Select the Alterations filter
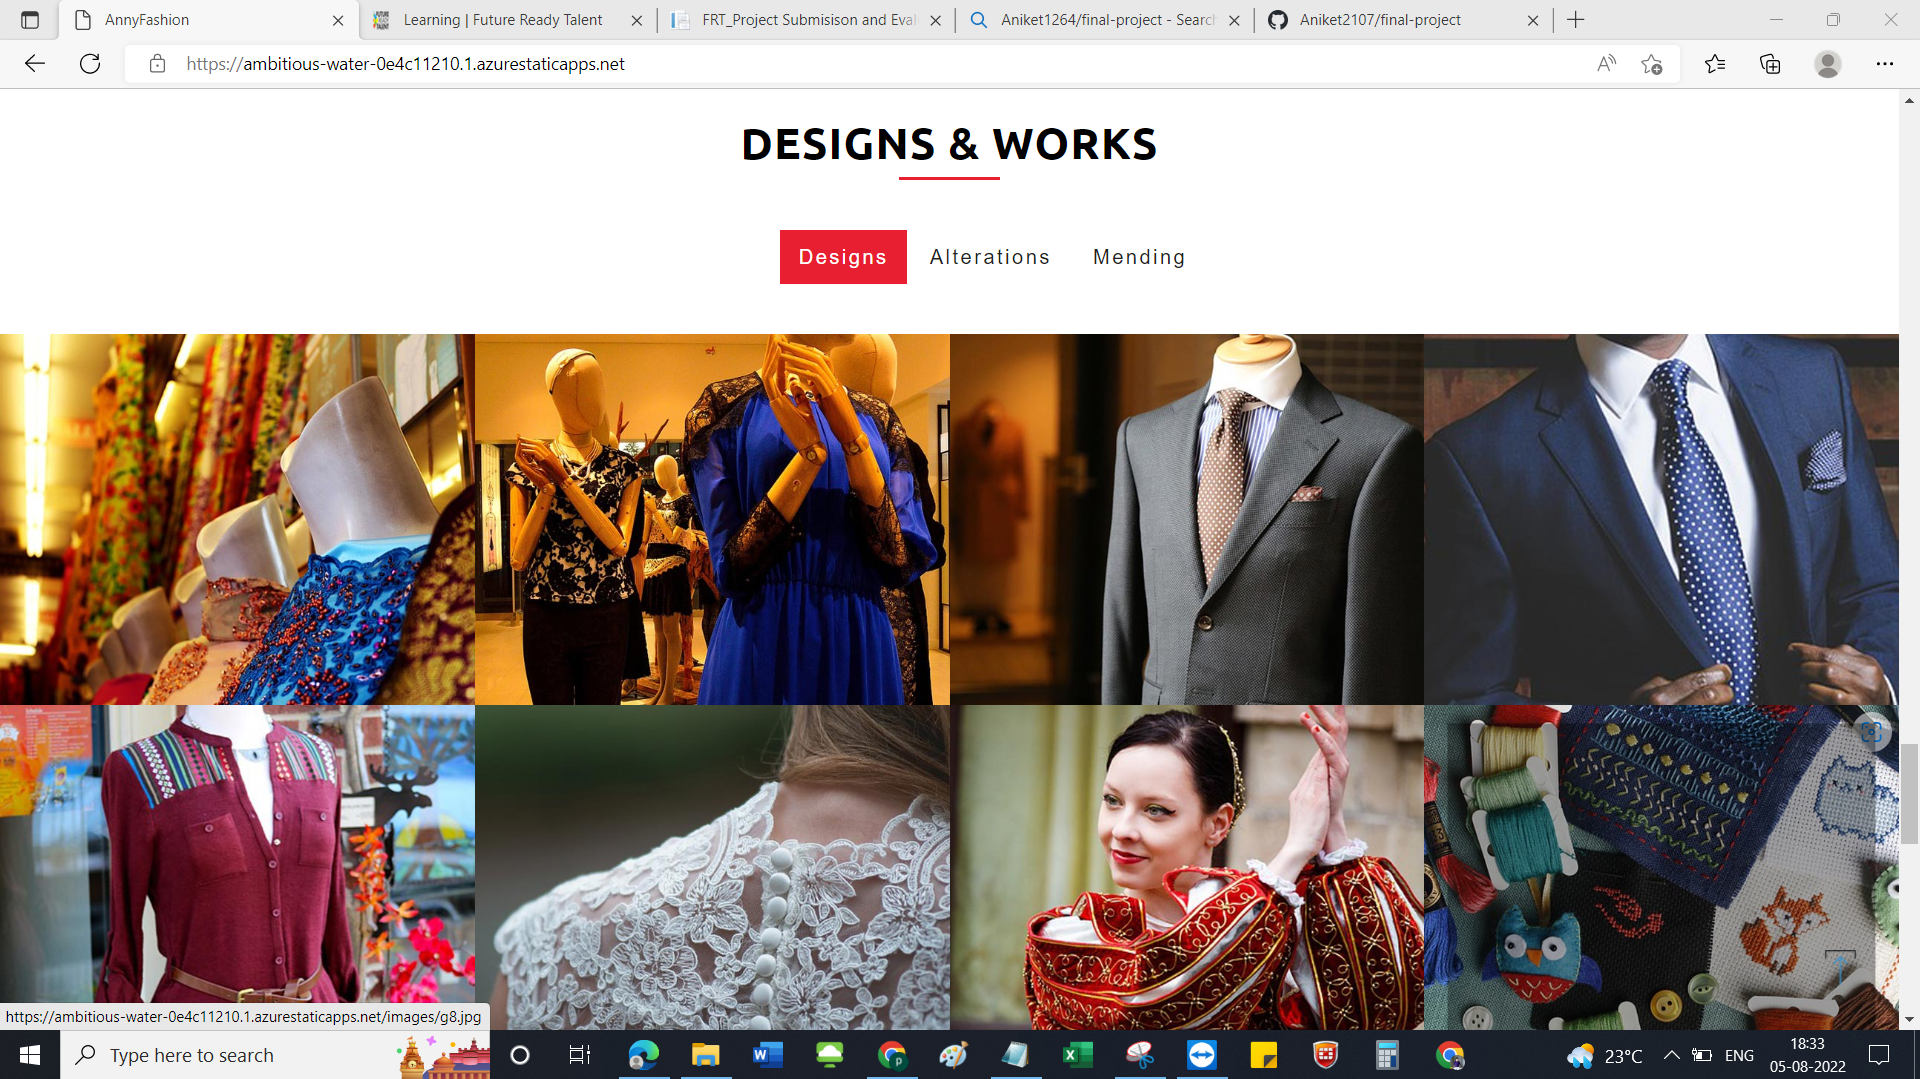This screenshot has height=1079, width=1920. tap(990, 257)
